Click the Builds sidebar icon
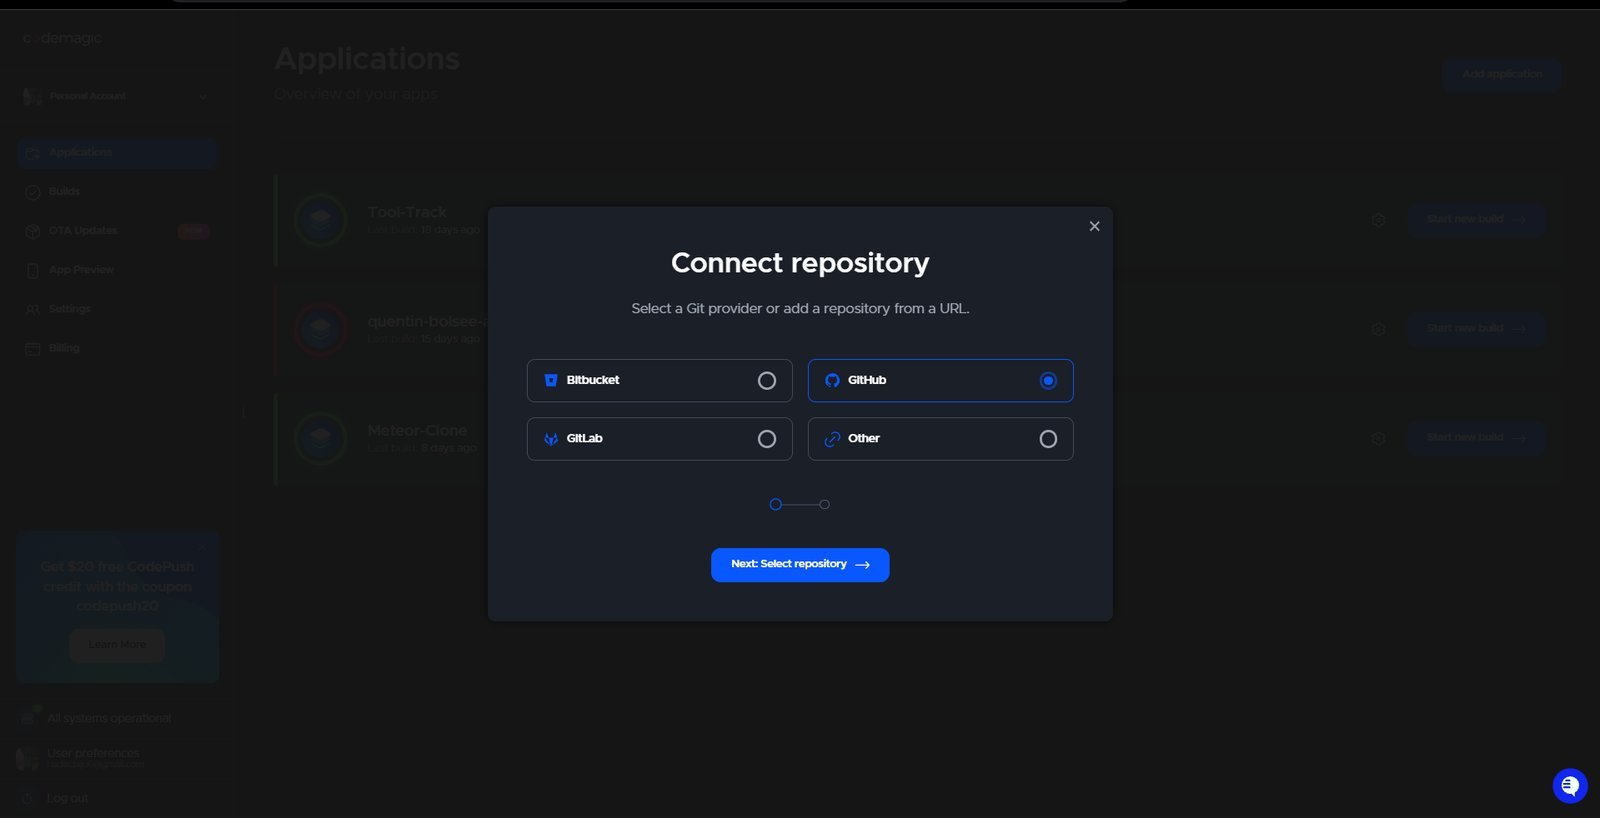Viewport: 1600px width, 818px height. (32, 192)
